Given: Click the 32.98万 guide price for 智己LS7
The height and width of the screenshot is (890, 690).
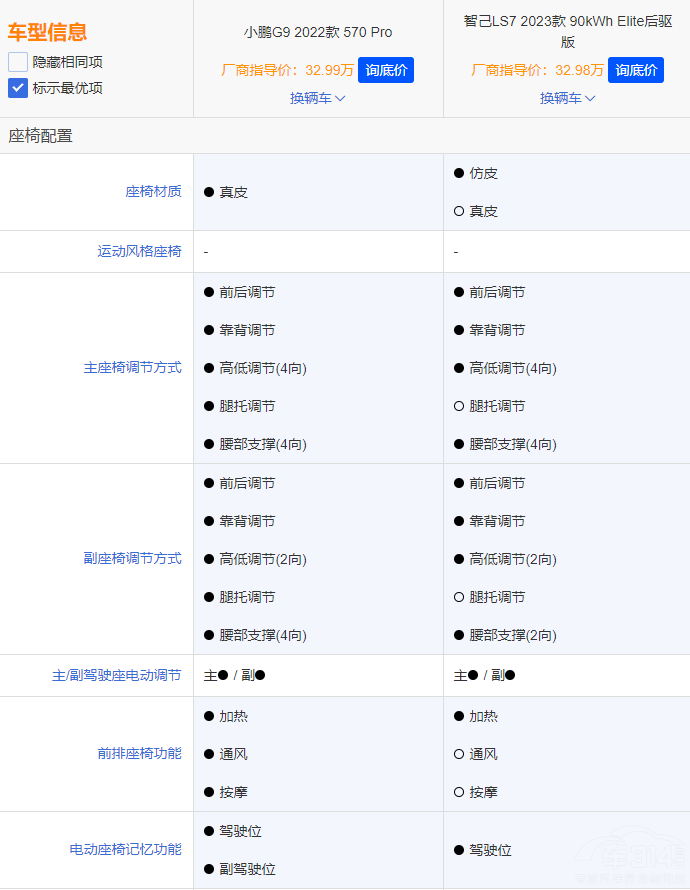Looking at the screenshot, I should [x=579, y=70].
